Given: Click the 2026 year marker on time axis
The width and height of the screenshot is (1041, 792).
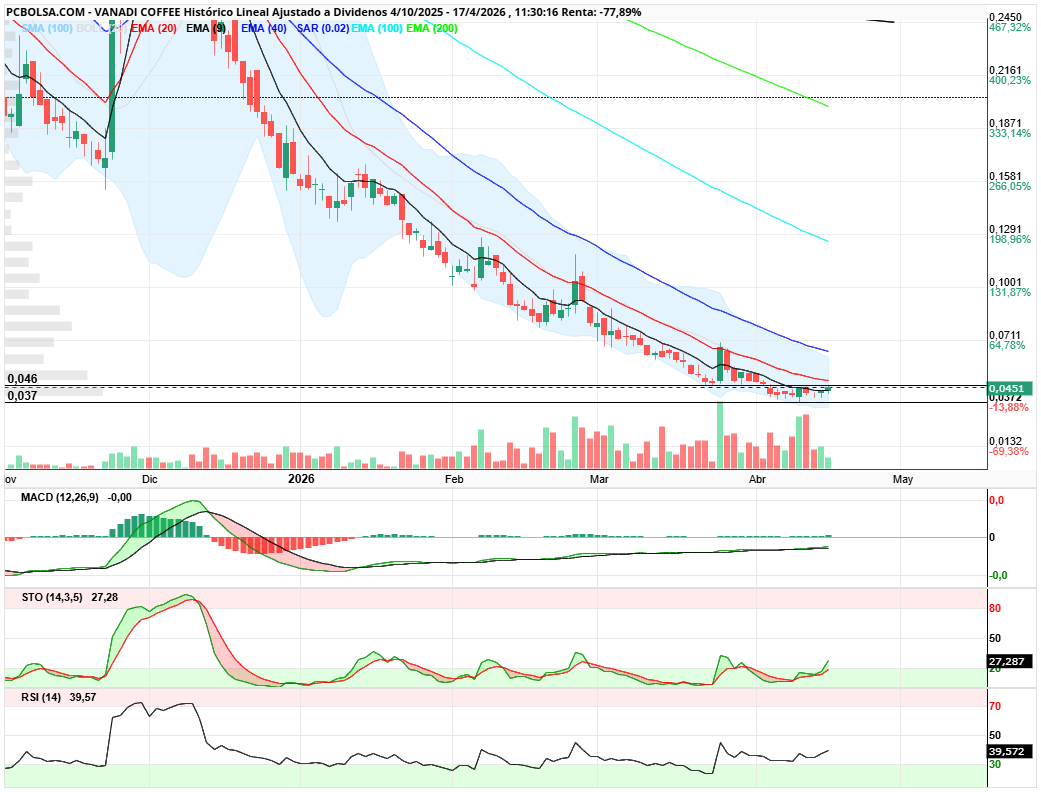Looking at the screenshot, I should point(301,480).
